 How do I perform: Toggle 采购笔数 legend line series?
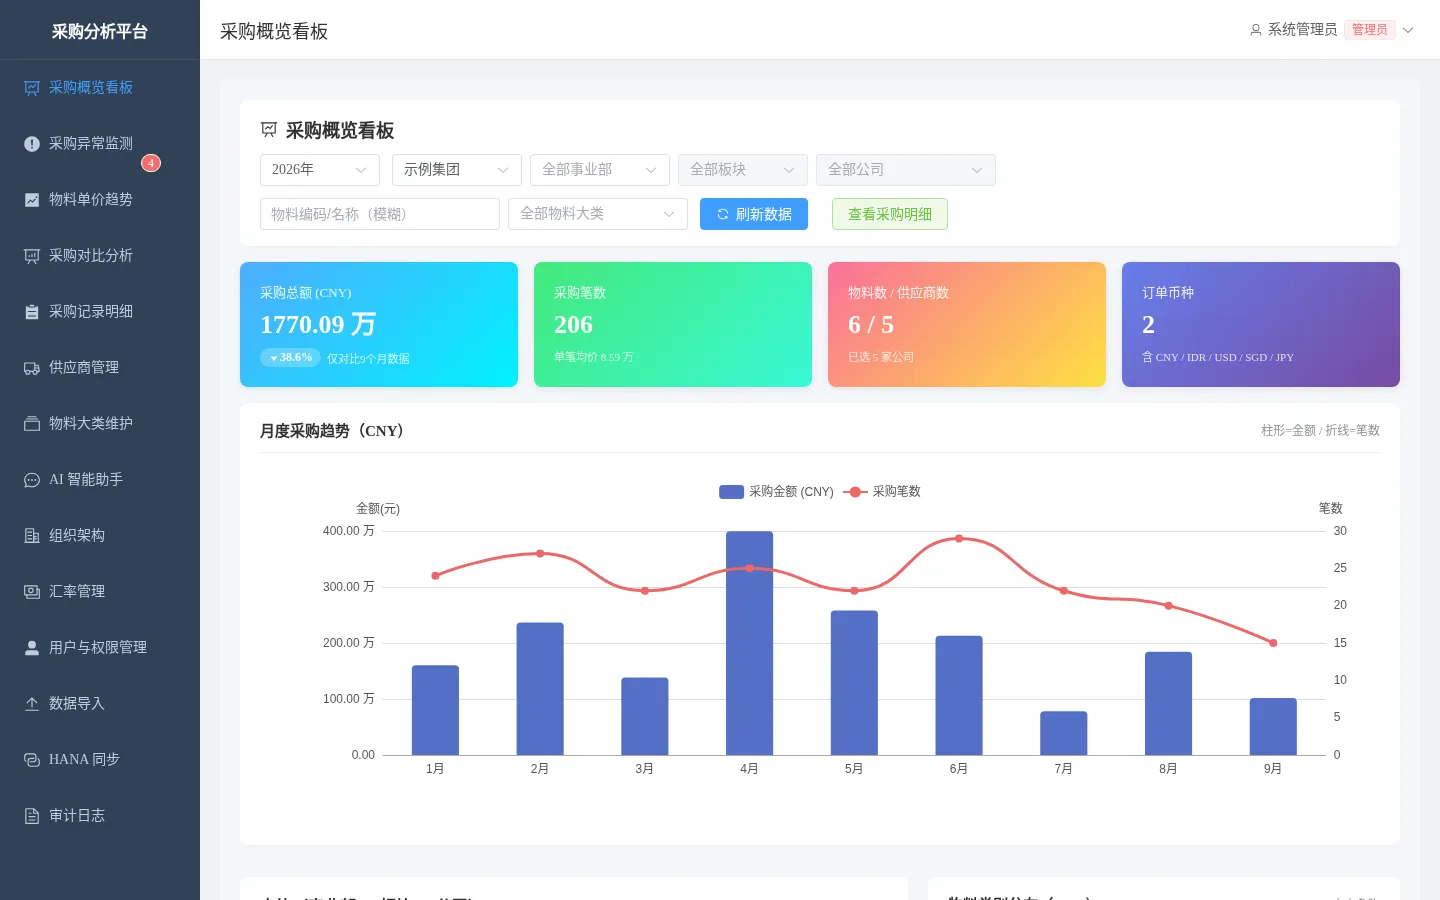pyautogui.click(x=882, y=492)
